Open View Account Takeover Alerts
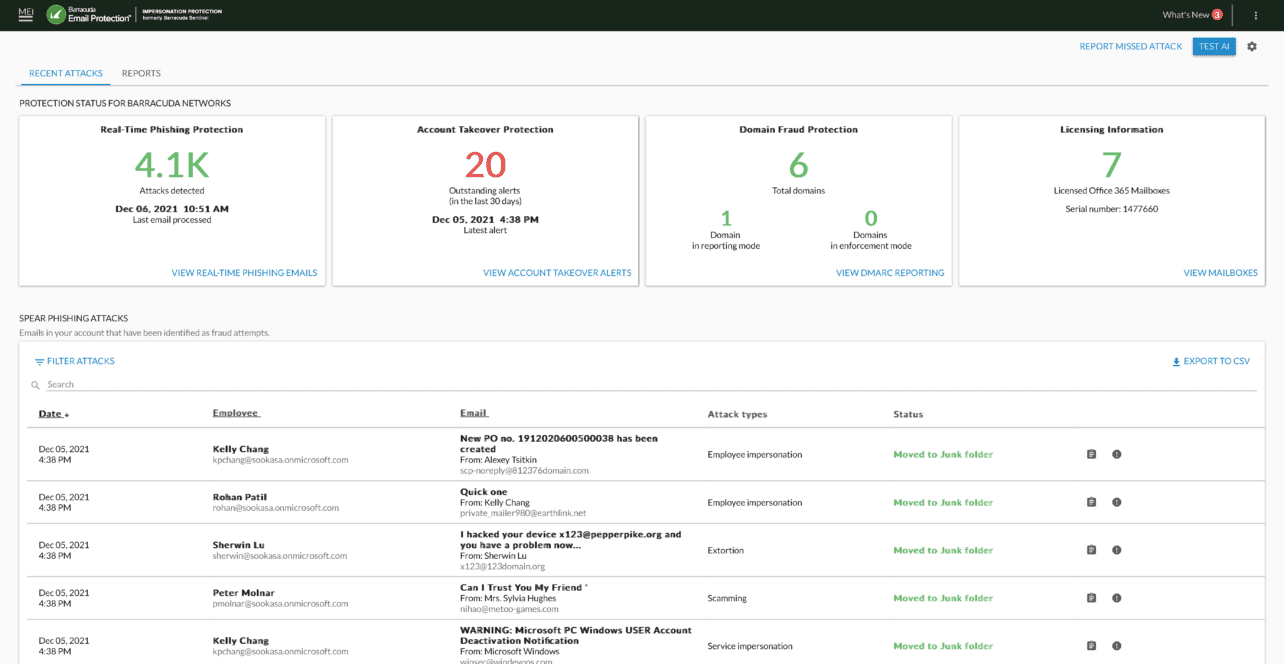 click(x=557, y=273)
